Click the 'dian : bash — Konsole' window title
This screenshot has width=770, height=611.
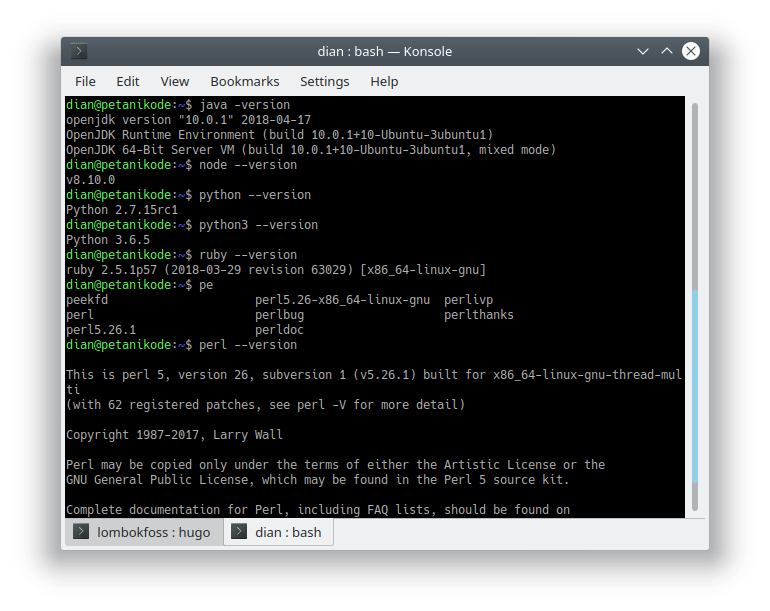coord(385,51)
